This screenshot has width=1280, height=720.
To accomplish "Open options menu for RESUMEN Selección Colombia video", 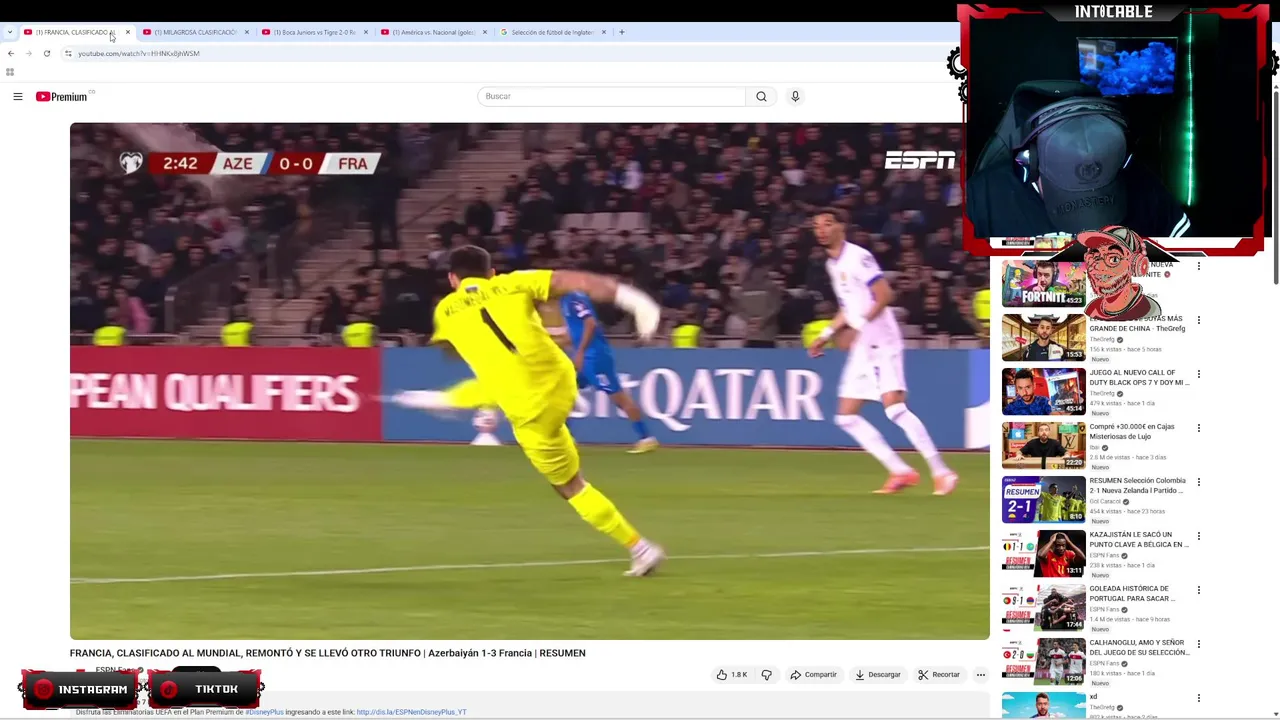I will pyautogui.click(x=1198, y=482).
